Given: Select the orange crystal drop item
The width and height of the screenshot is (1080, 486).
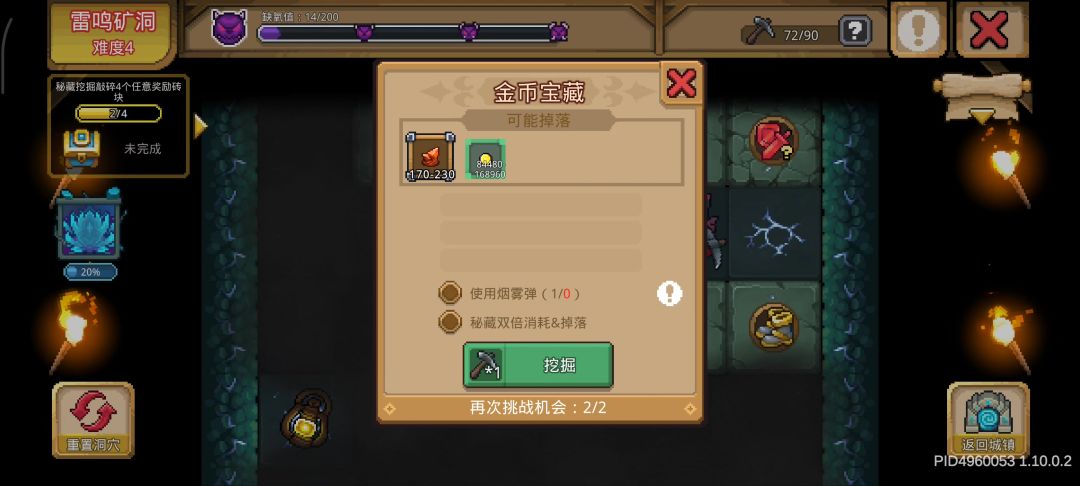Looking at the screenshot, I should click(430, 157).
